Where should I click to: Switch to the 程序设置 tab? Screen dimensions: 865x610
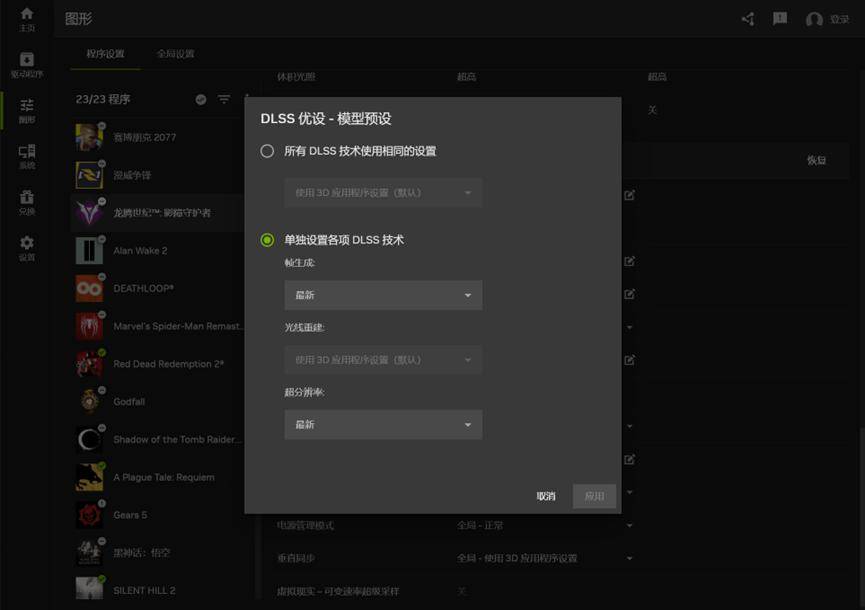pyautogui.click(x=105, y=54)
